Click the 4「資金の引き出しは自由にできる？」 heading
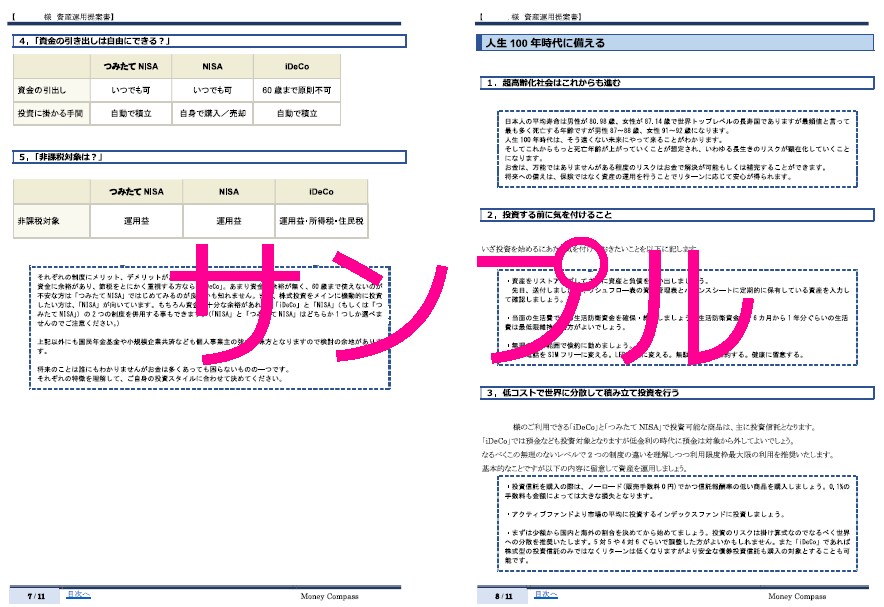The image size is (884, 607). point(210,41)
